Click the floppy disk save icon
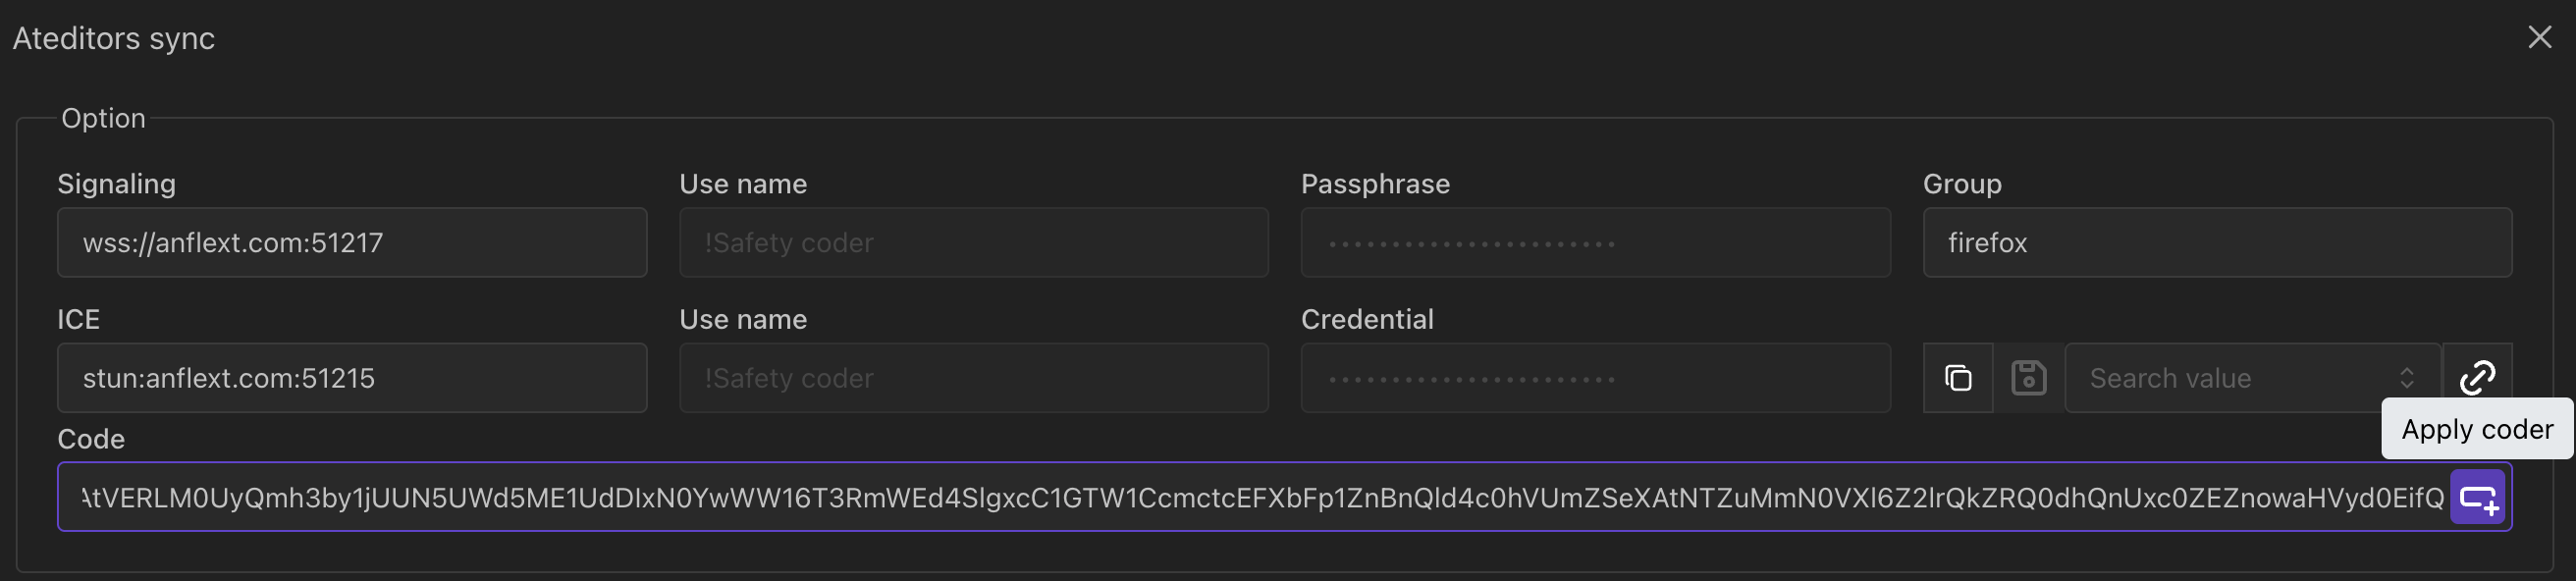 click(x=2028, y=378)
